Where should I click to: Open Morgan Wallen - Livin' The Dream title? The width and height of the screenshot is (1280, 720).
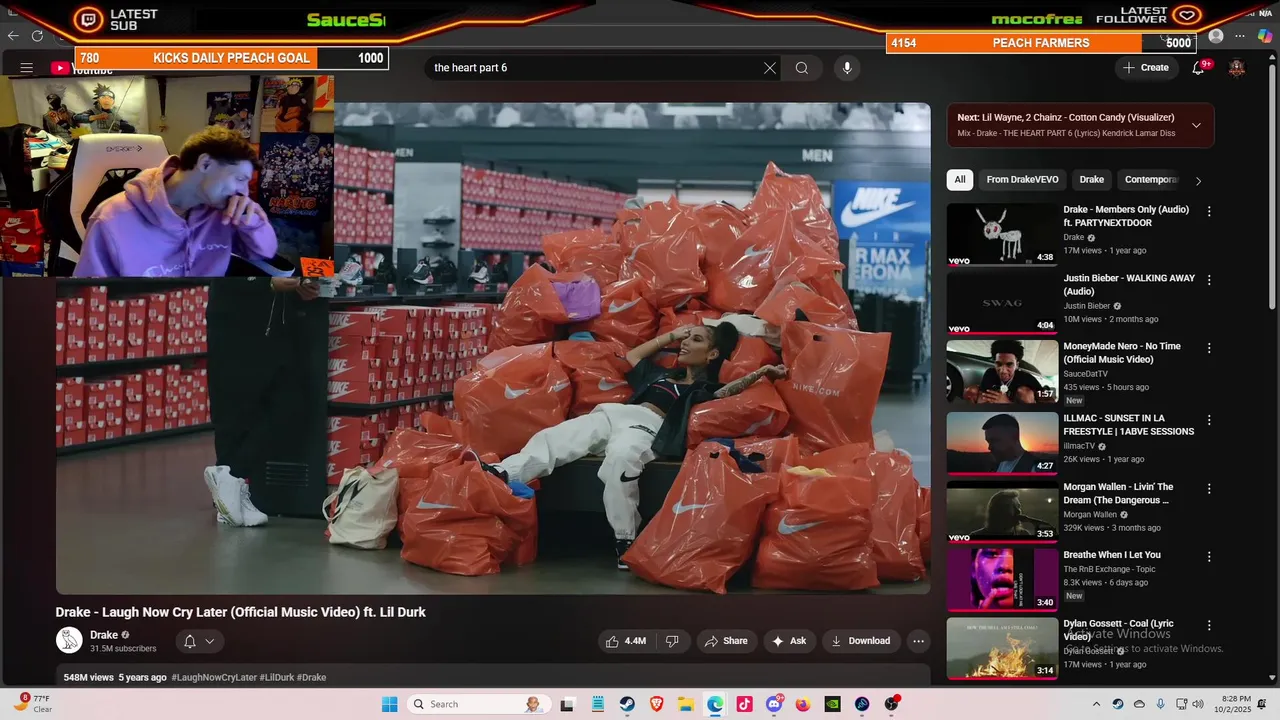(x=1118, y=494)
